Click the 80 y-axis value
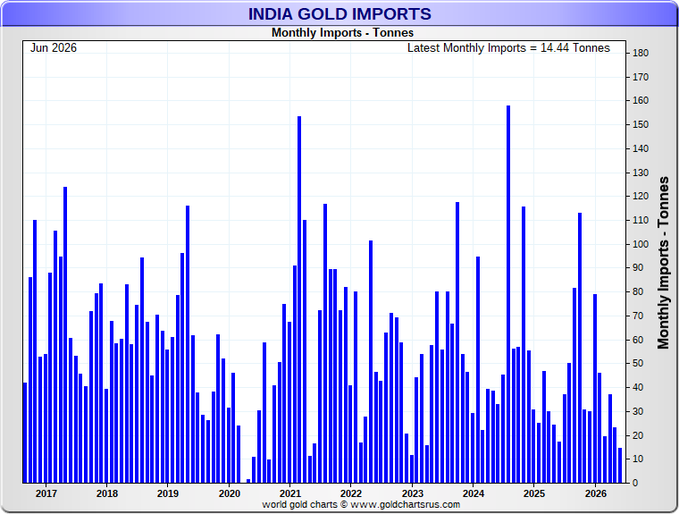 (638, 292)
